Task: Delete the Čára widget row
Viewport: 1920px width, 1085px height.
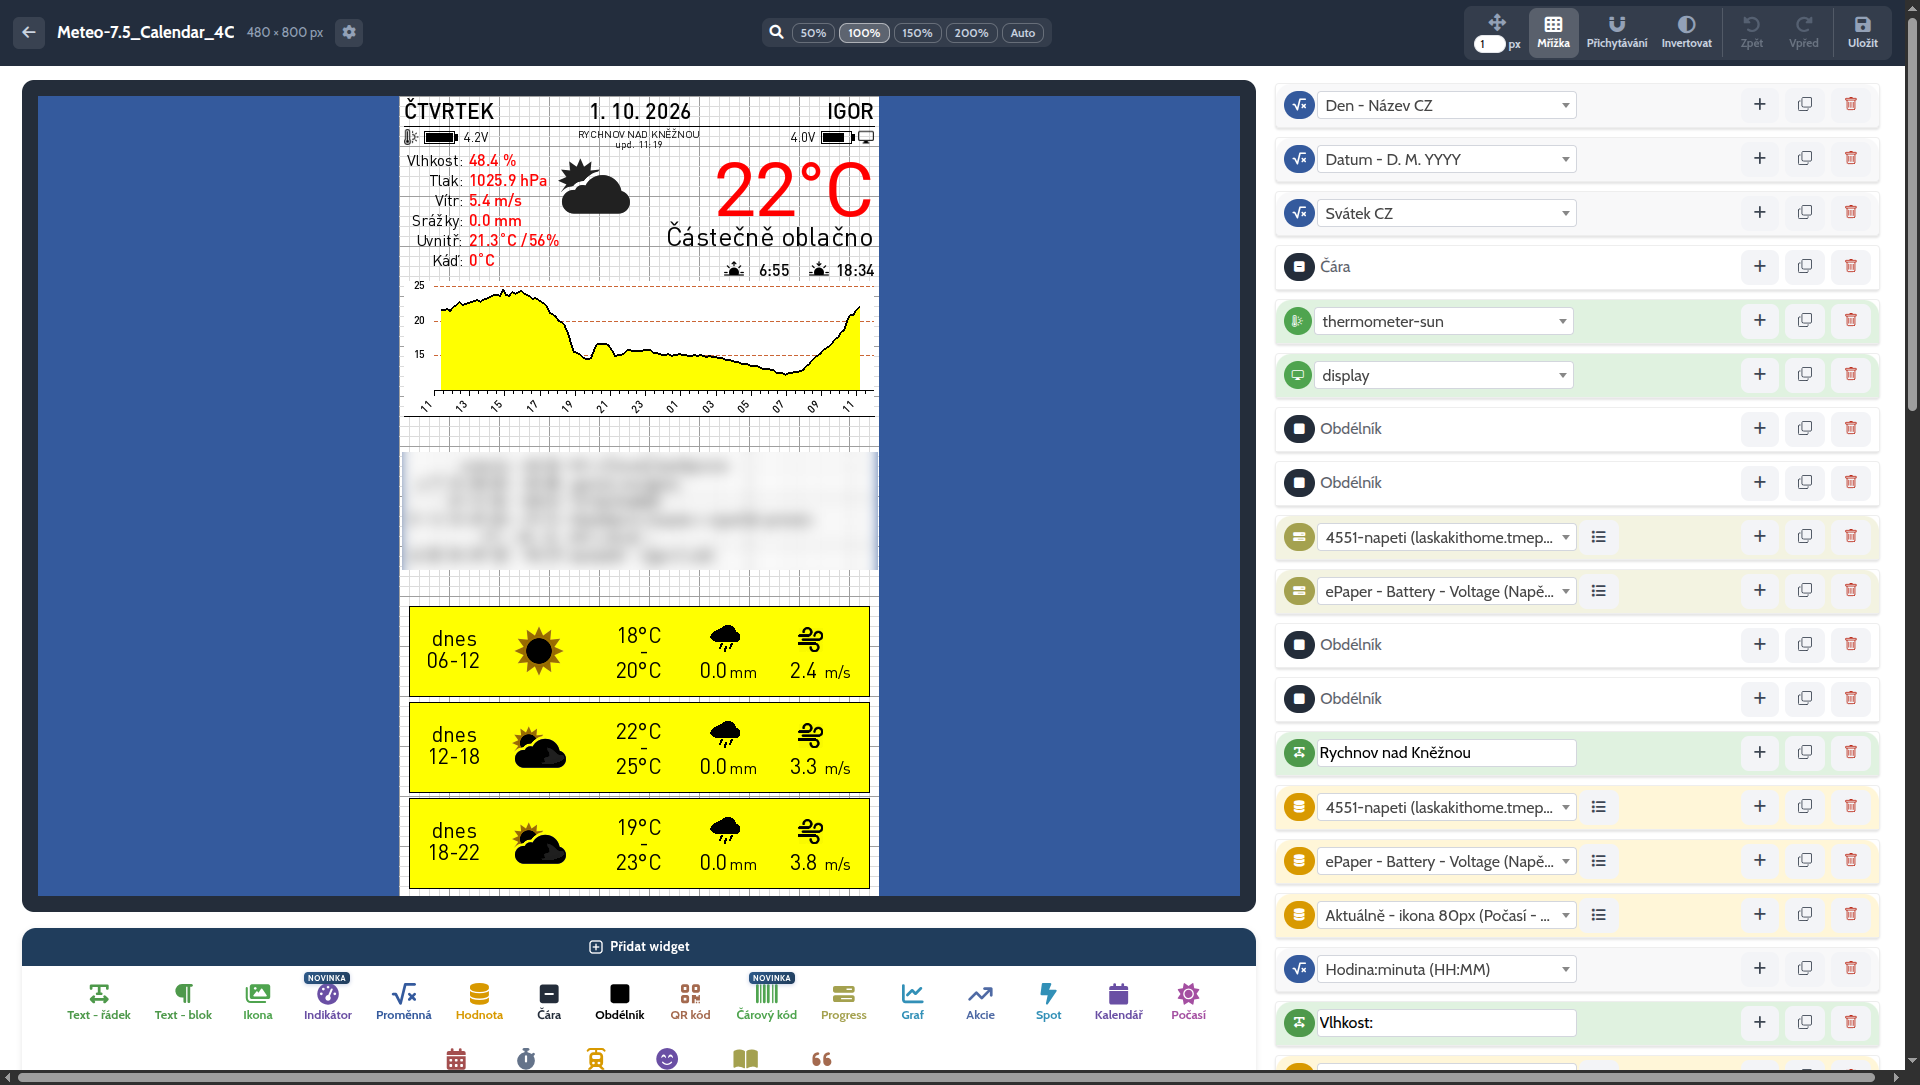Action: coord(1850,266)
